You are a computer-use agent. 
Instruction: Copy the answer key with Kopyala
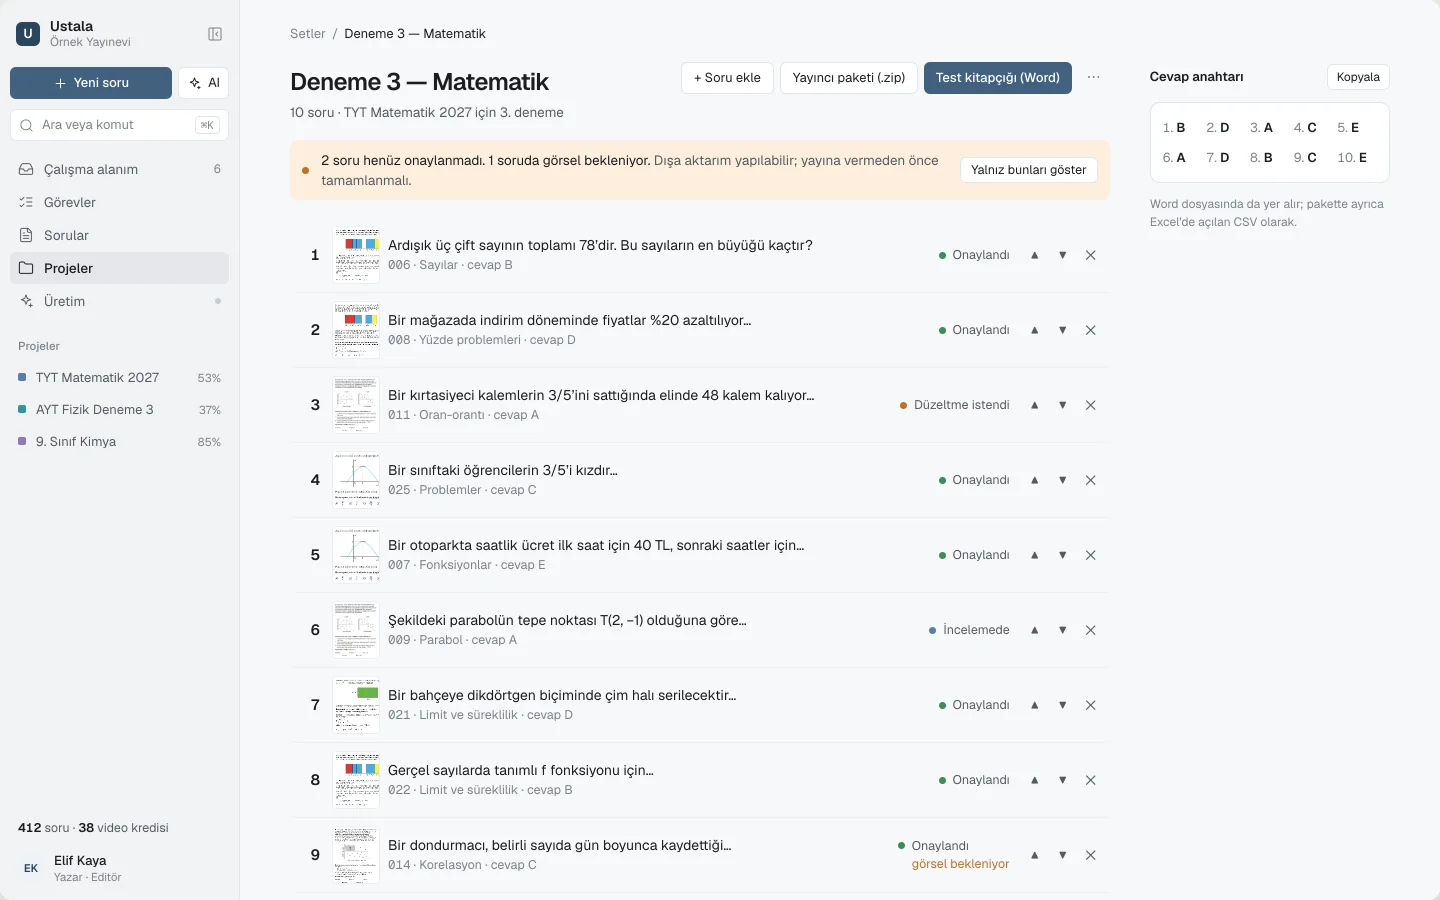(1358, 77)
